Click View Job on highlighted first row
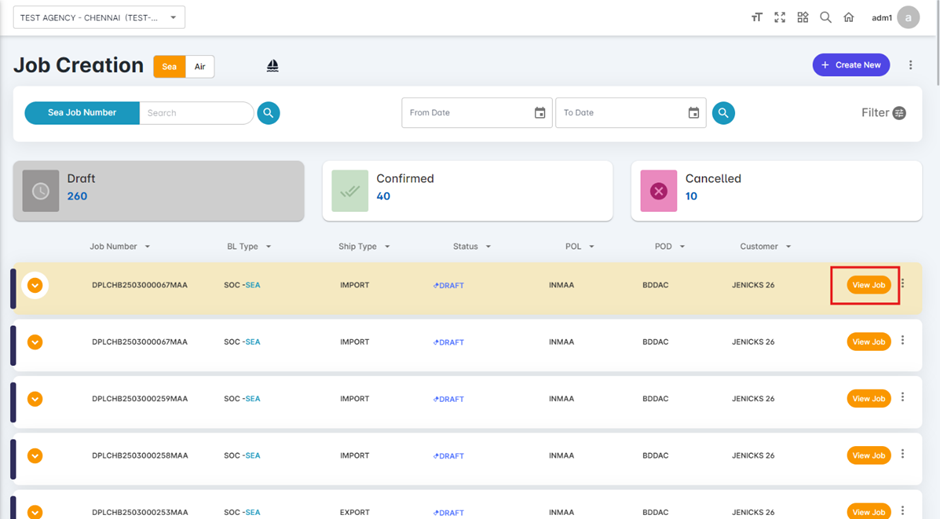This screenshot has height=519, width=940. tap(868, 285)
